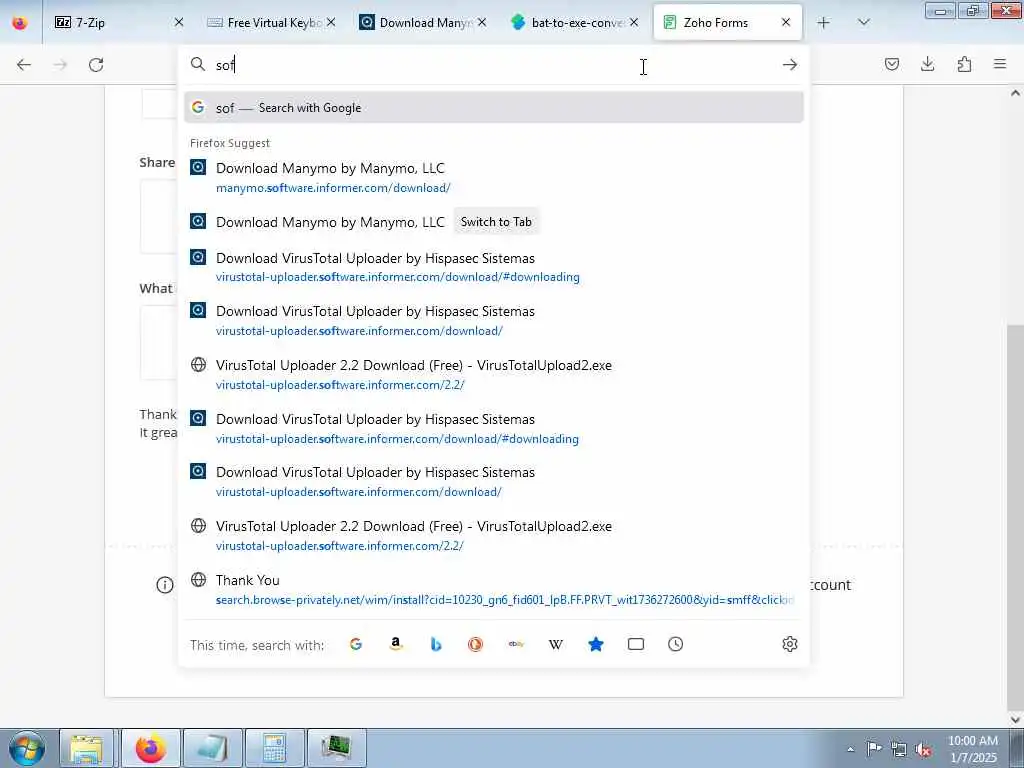
Task: Click the Firefox View icon
Action: tap(20, 23)
